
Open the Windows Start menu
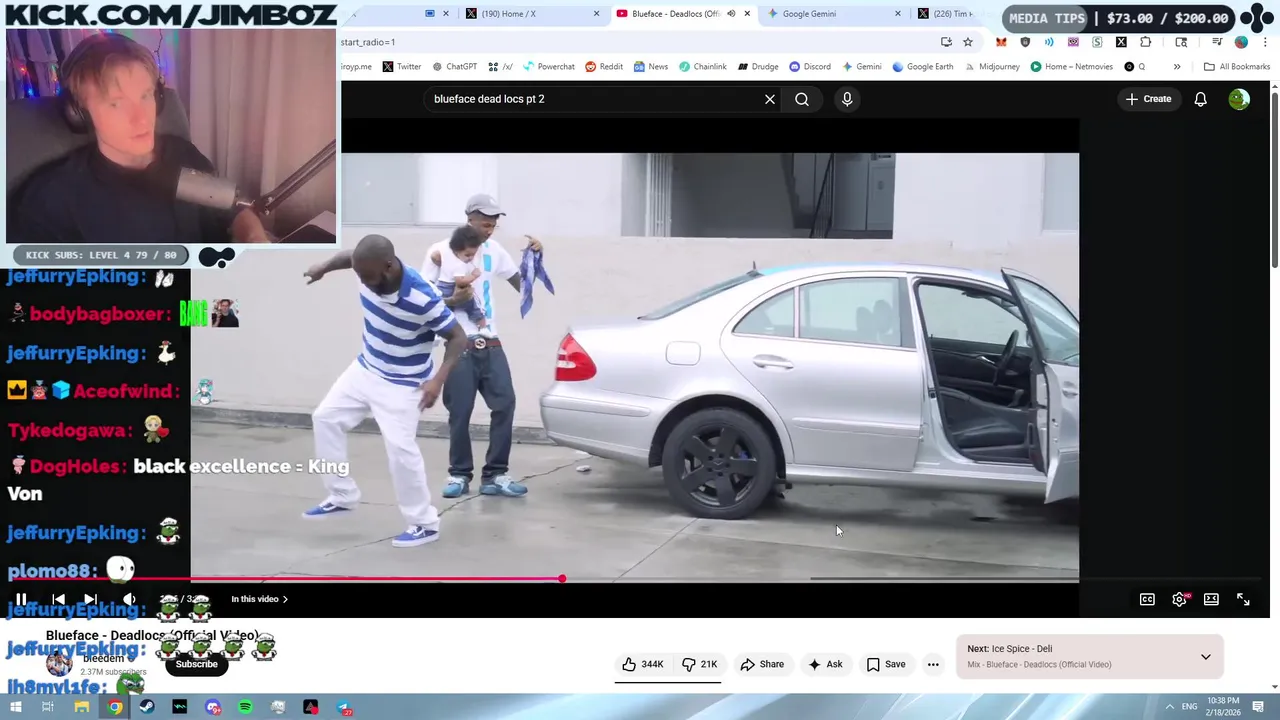pyautogui.click(x=15, y=707)
